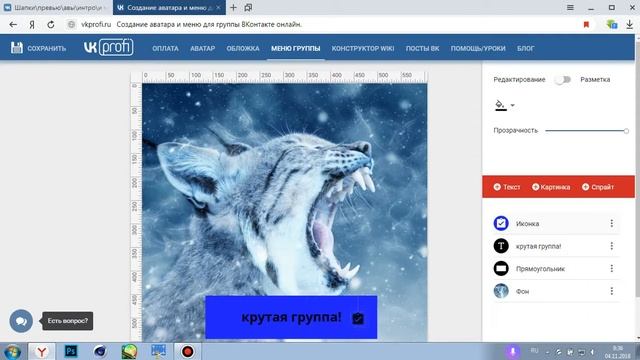Add a new Картинка element
This screenshot has width=640, height=360.
(551, 187)
